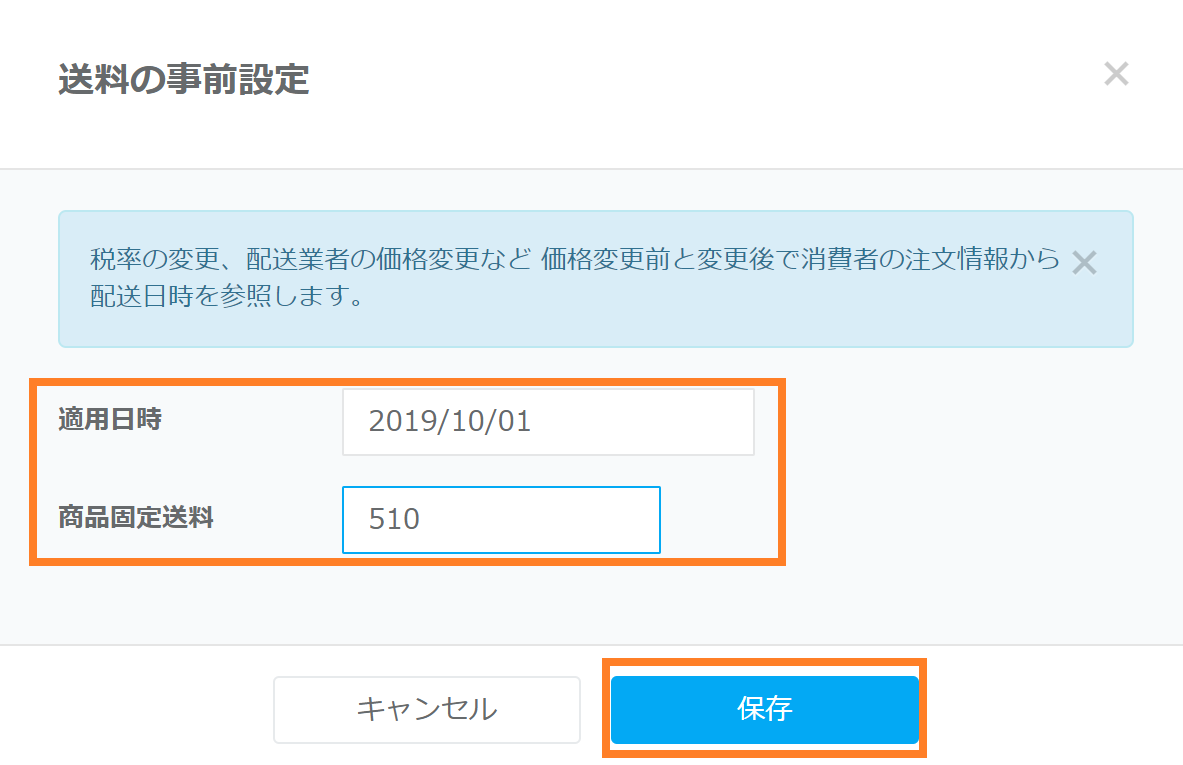The height and width of the screenshot is (765, 1183).
Task: Place cursor on the 510 fee value
Action: pyautogui.click(x=394, y=520)
